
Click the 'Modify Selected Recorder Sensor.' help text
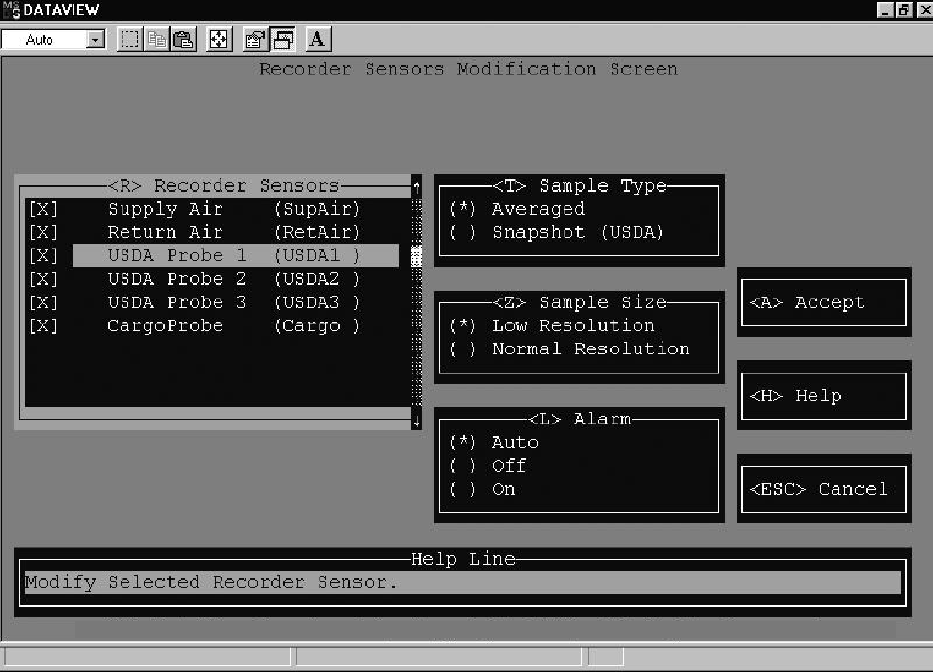pos(211,582)
